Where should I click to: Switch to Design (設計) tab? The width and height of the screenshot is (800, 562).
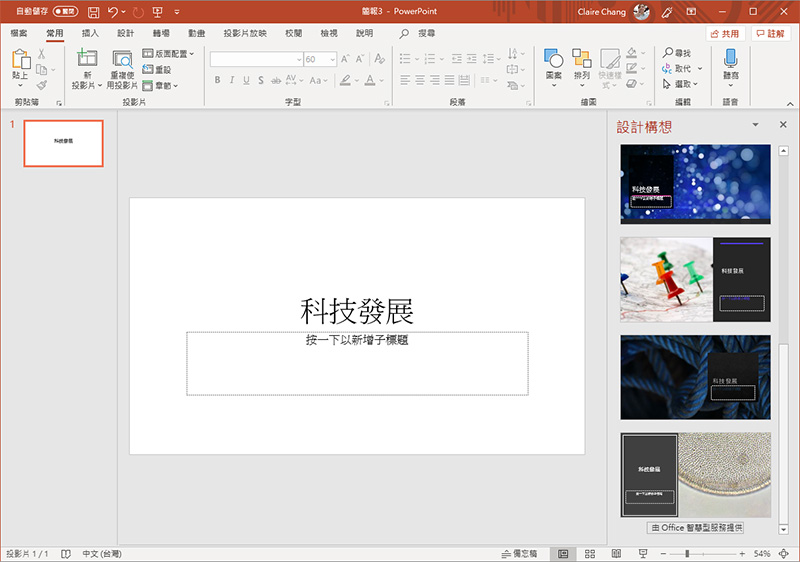tap(126, 34)
